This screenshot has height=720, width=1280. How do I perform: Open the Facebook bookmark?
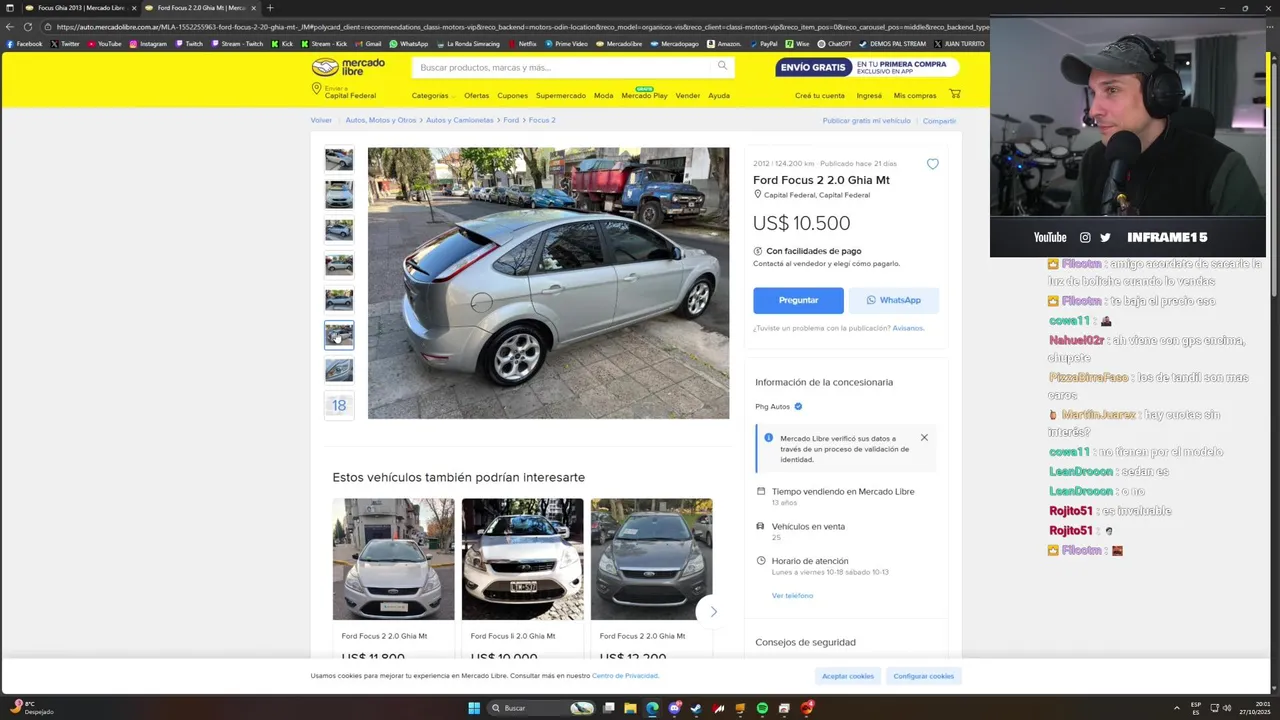(x=24, y=44)
